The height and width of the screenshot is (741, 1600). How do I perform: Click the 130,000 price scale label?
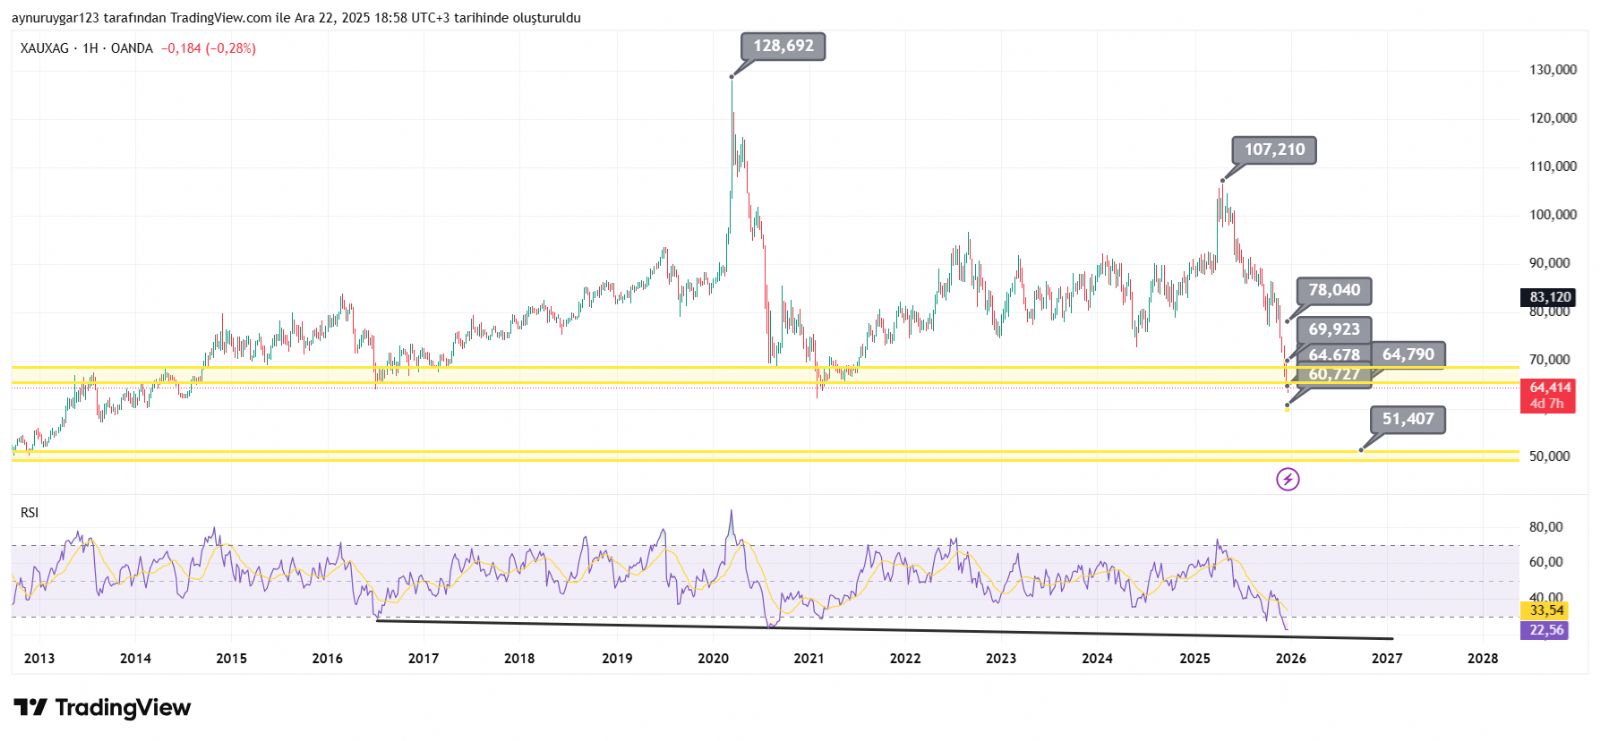(x=1552, y=70)
